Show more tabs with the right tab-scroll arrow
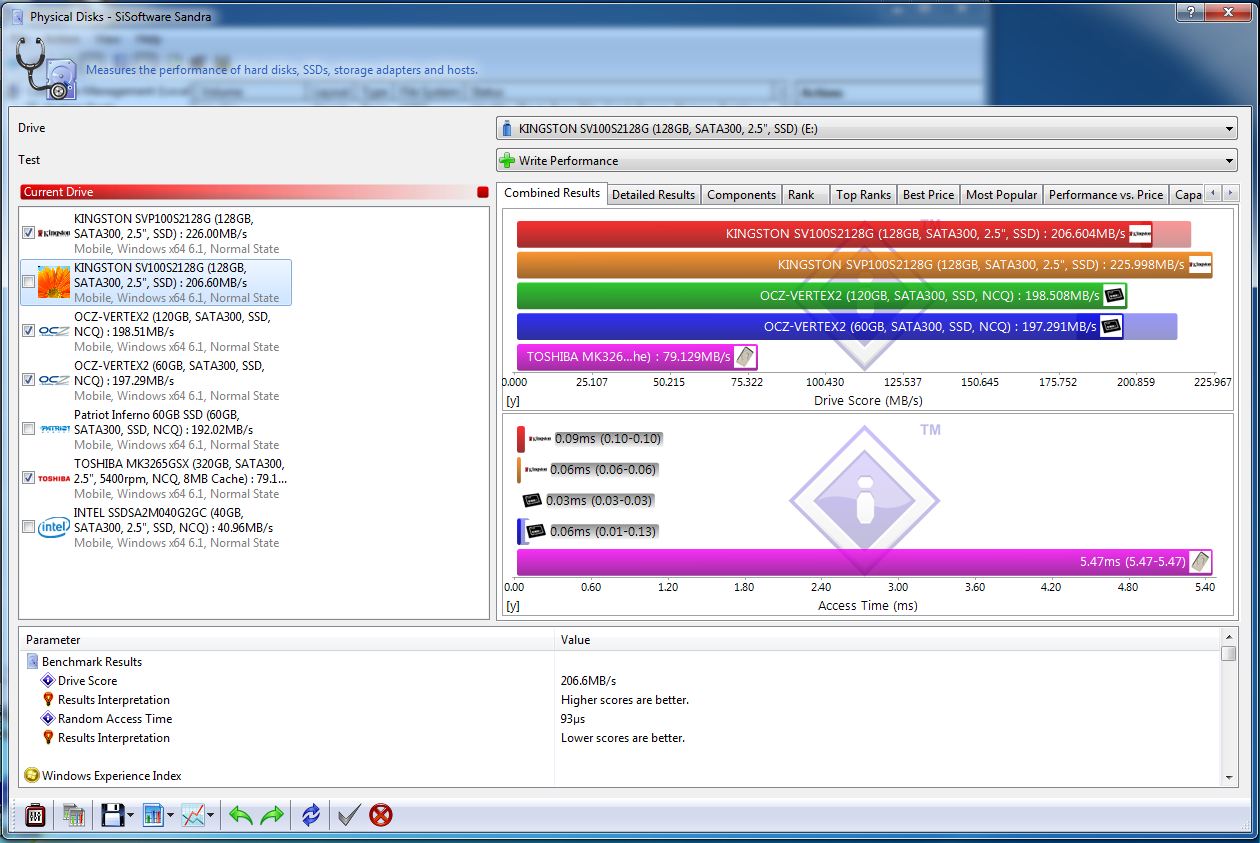 point(1230,193)
